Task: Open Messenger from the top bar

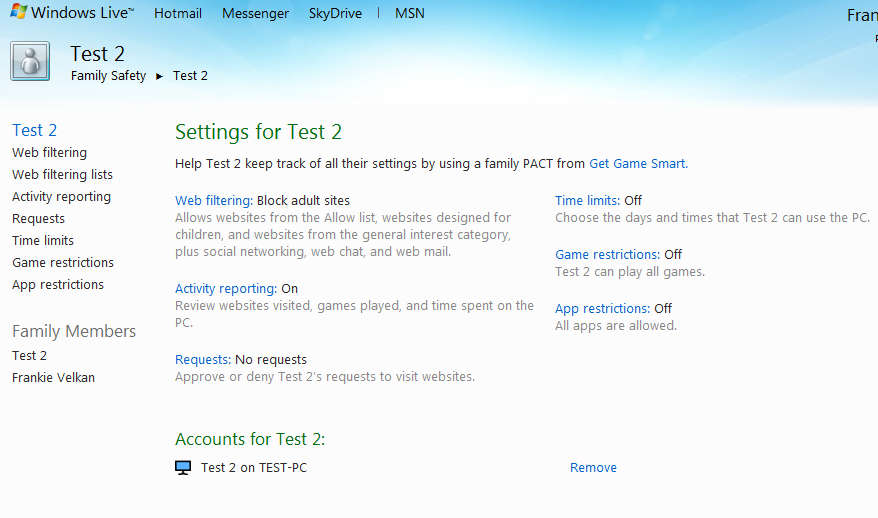Action: click(x=255, y=14)
